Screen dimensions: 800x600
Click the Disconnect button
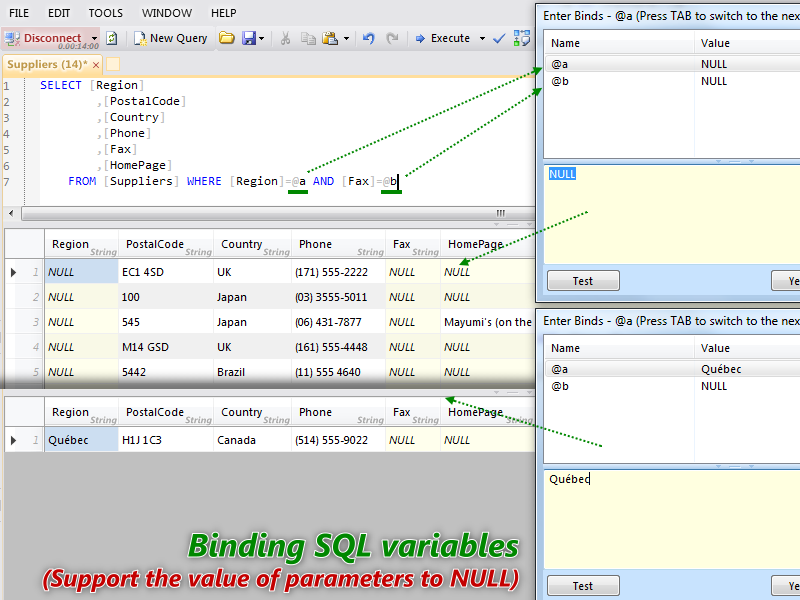click(x=44, y=38)
